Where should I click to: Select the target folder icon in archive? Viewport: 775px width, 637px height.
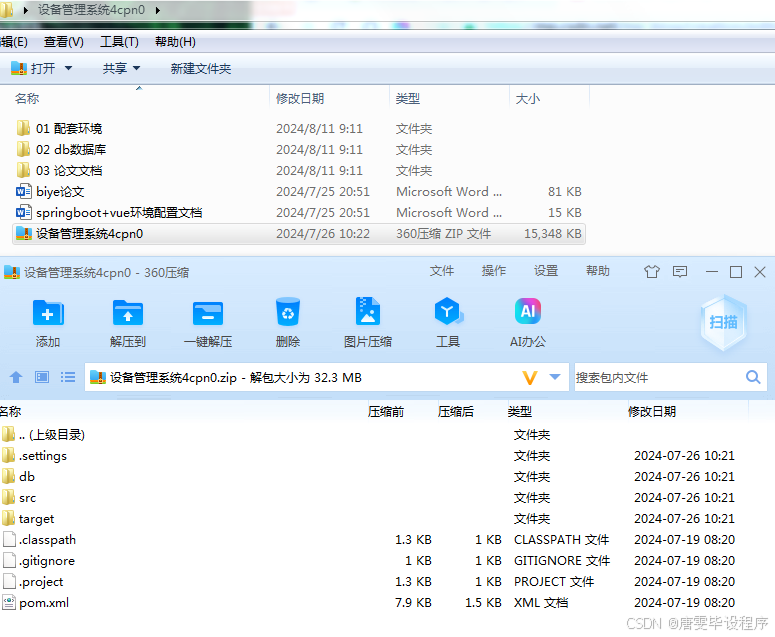click(8, 518)
